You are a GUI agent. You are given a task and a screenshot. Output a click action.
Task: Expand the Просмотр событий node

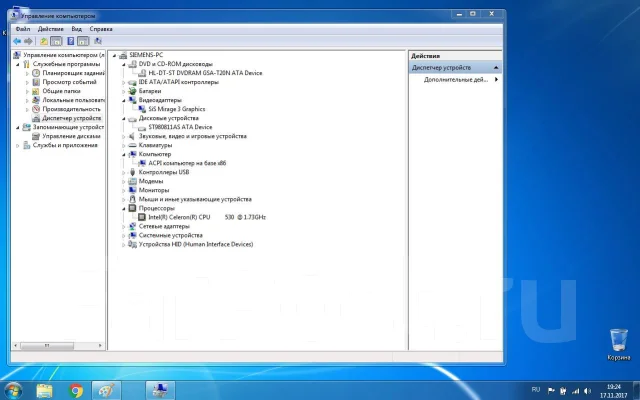point(27,82)
